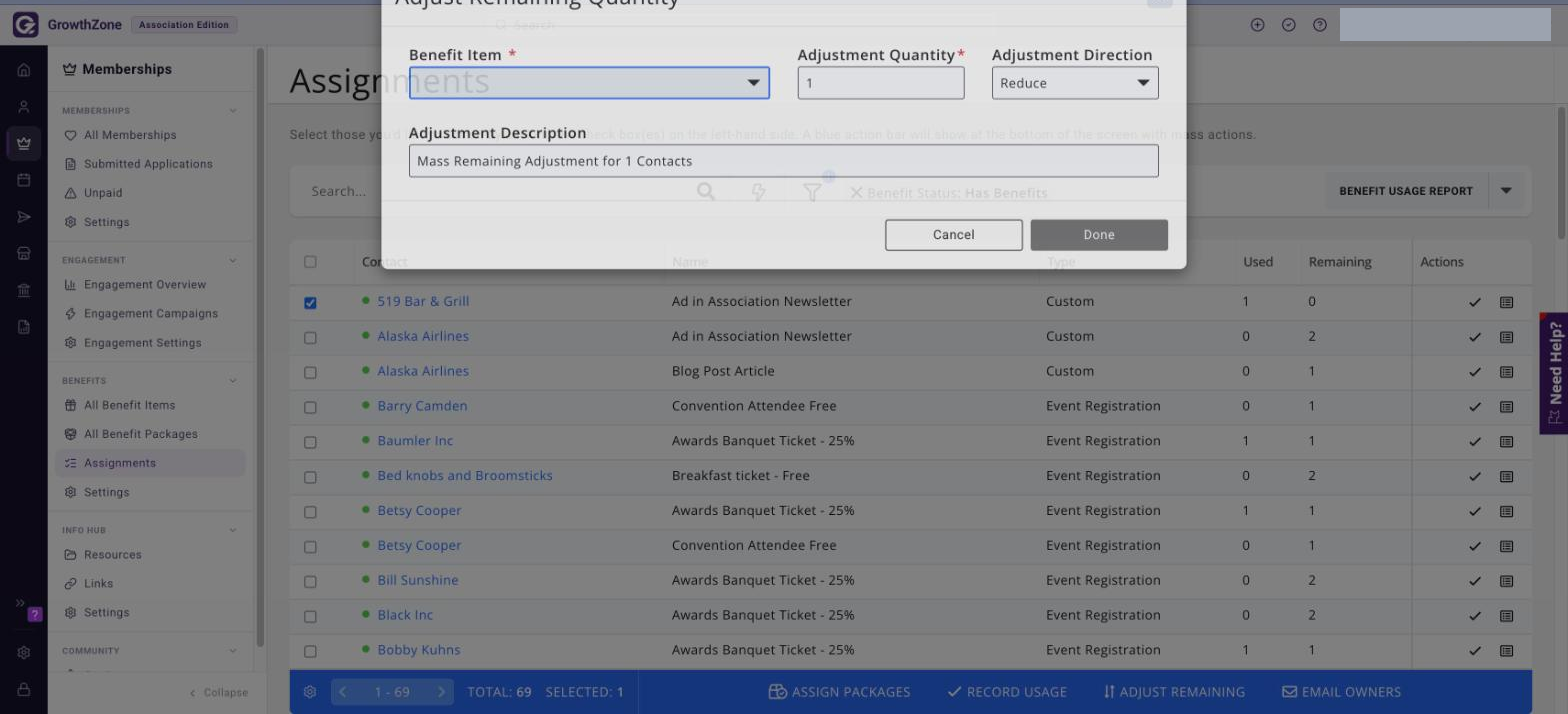Click Email Owners in action bar
Screen dimensions: 1568x714
click(x=1341, y=692)
